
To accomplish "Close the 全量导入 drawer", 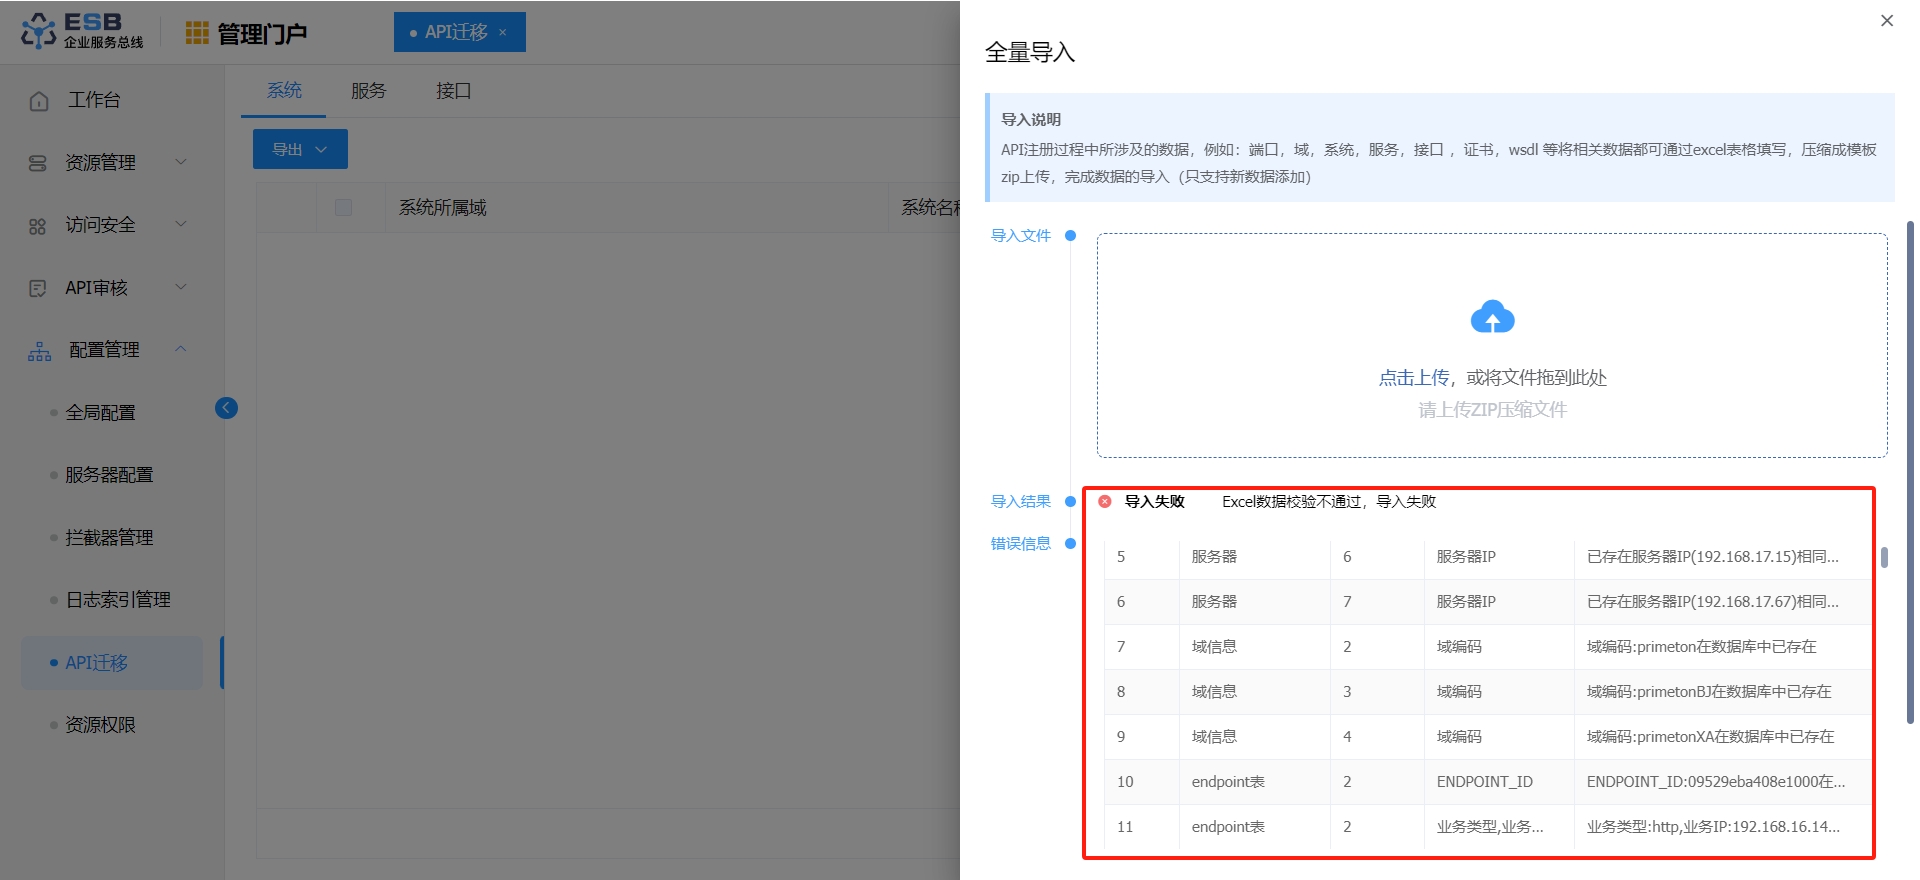I will (x=1887, y=21).
